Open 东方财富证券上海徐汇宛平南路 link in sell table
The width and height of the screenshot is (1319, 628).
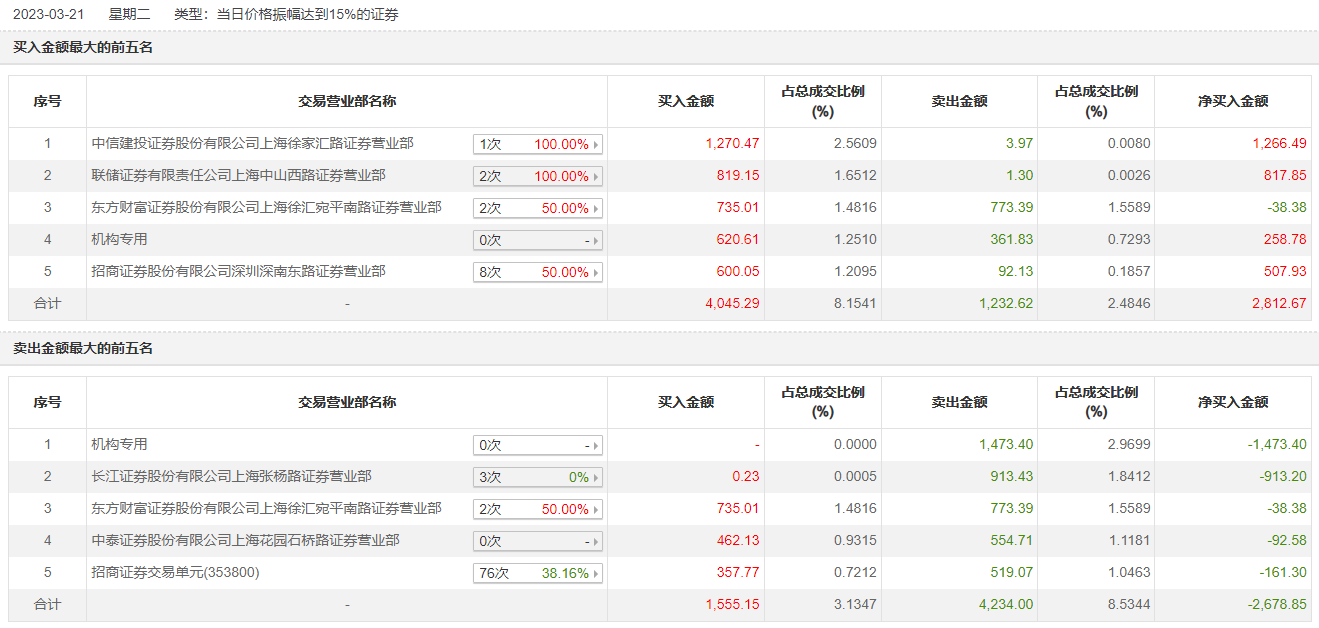(266, 508)
